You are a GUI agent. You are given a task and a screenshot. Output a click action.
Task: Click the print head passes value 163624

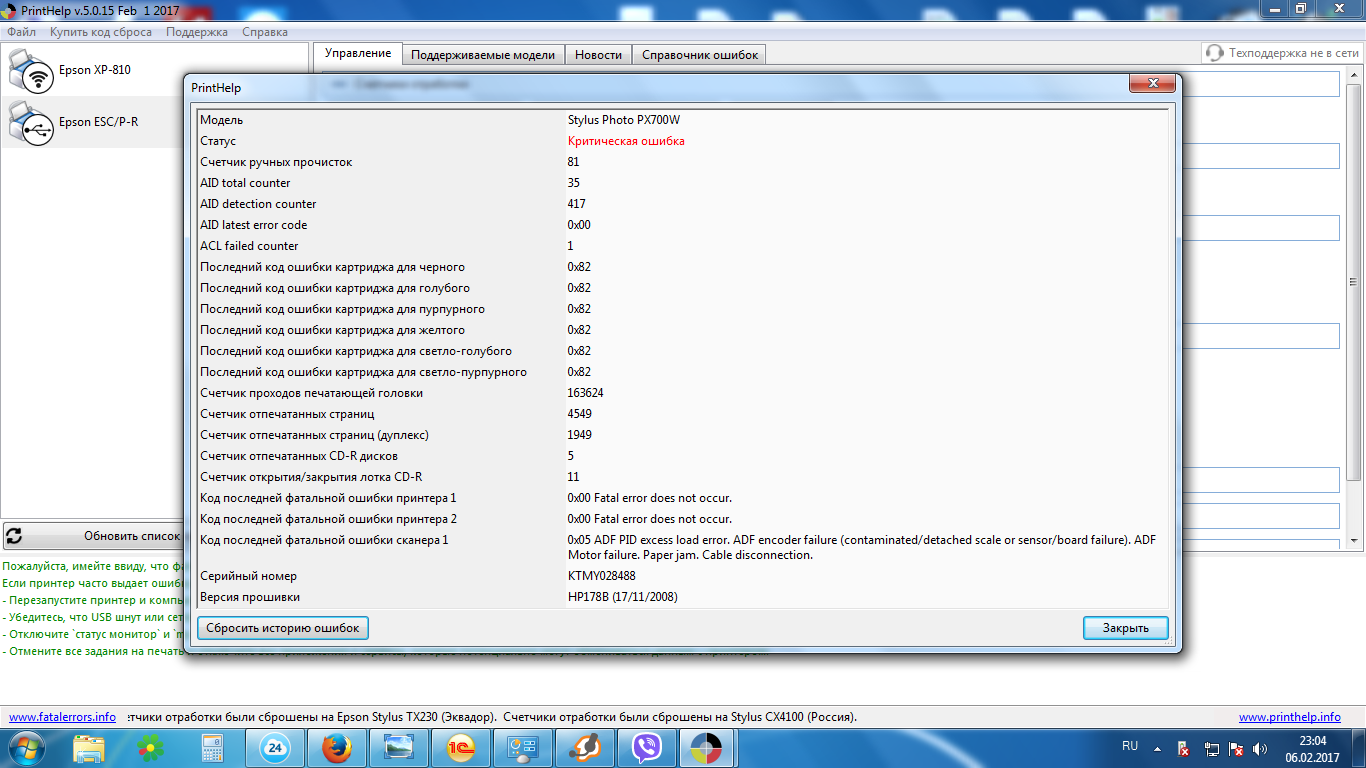click(x=586, y=393)
